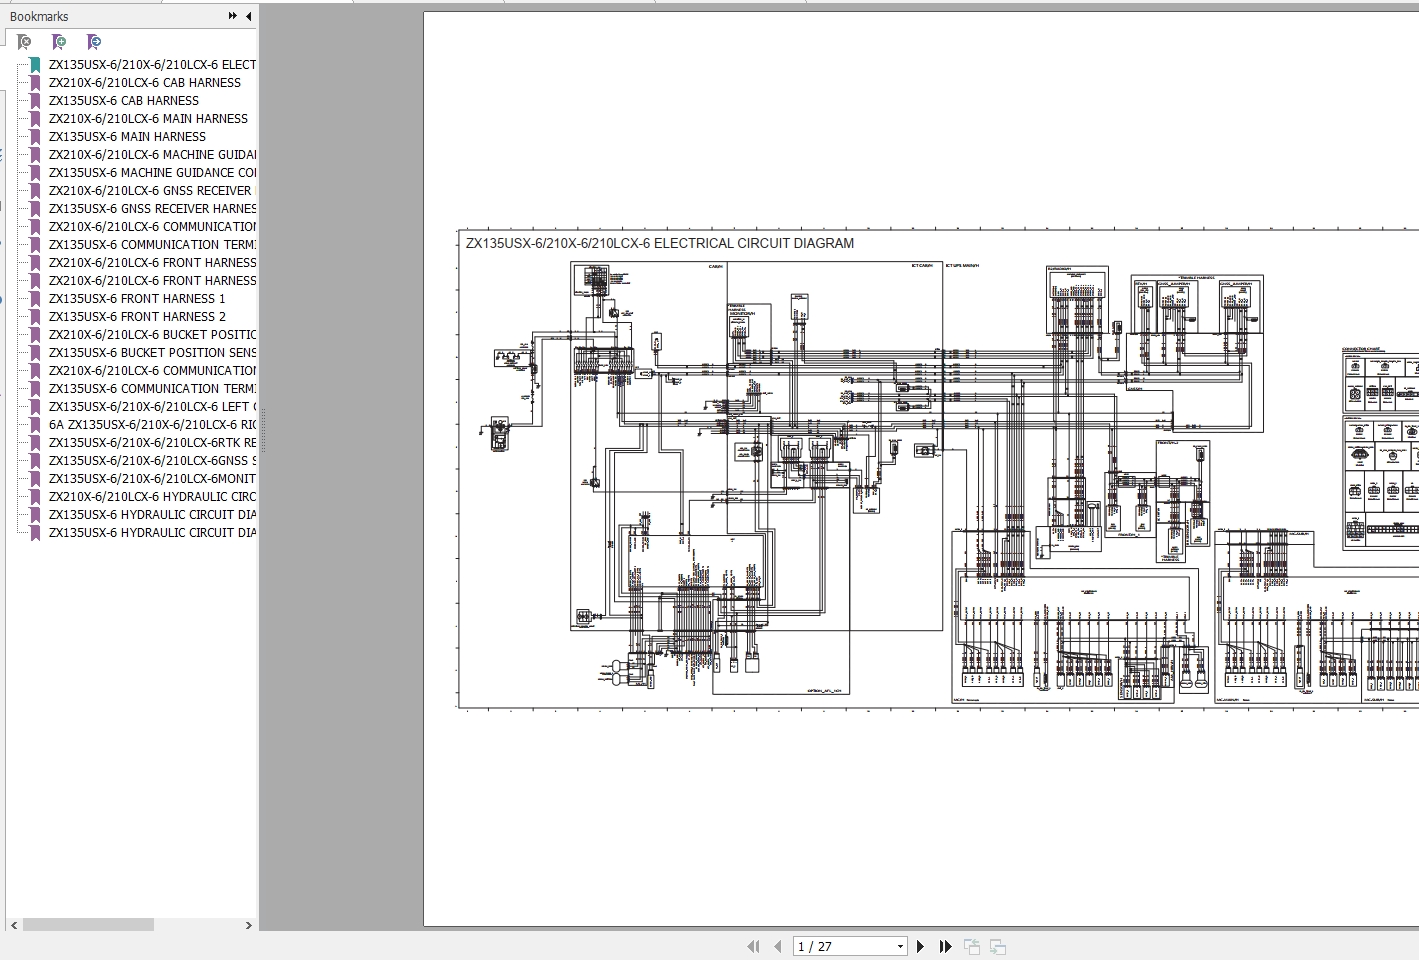The image size is (1419, 960).
Task: Open bookmark ZX135USX-6 CAB HARNESS
Action: coord(124,101)
